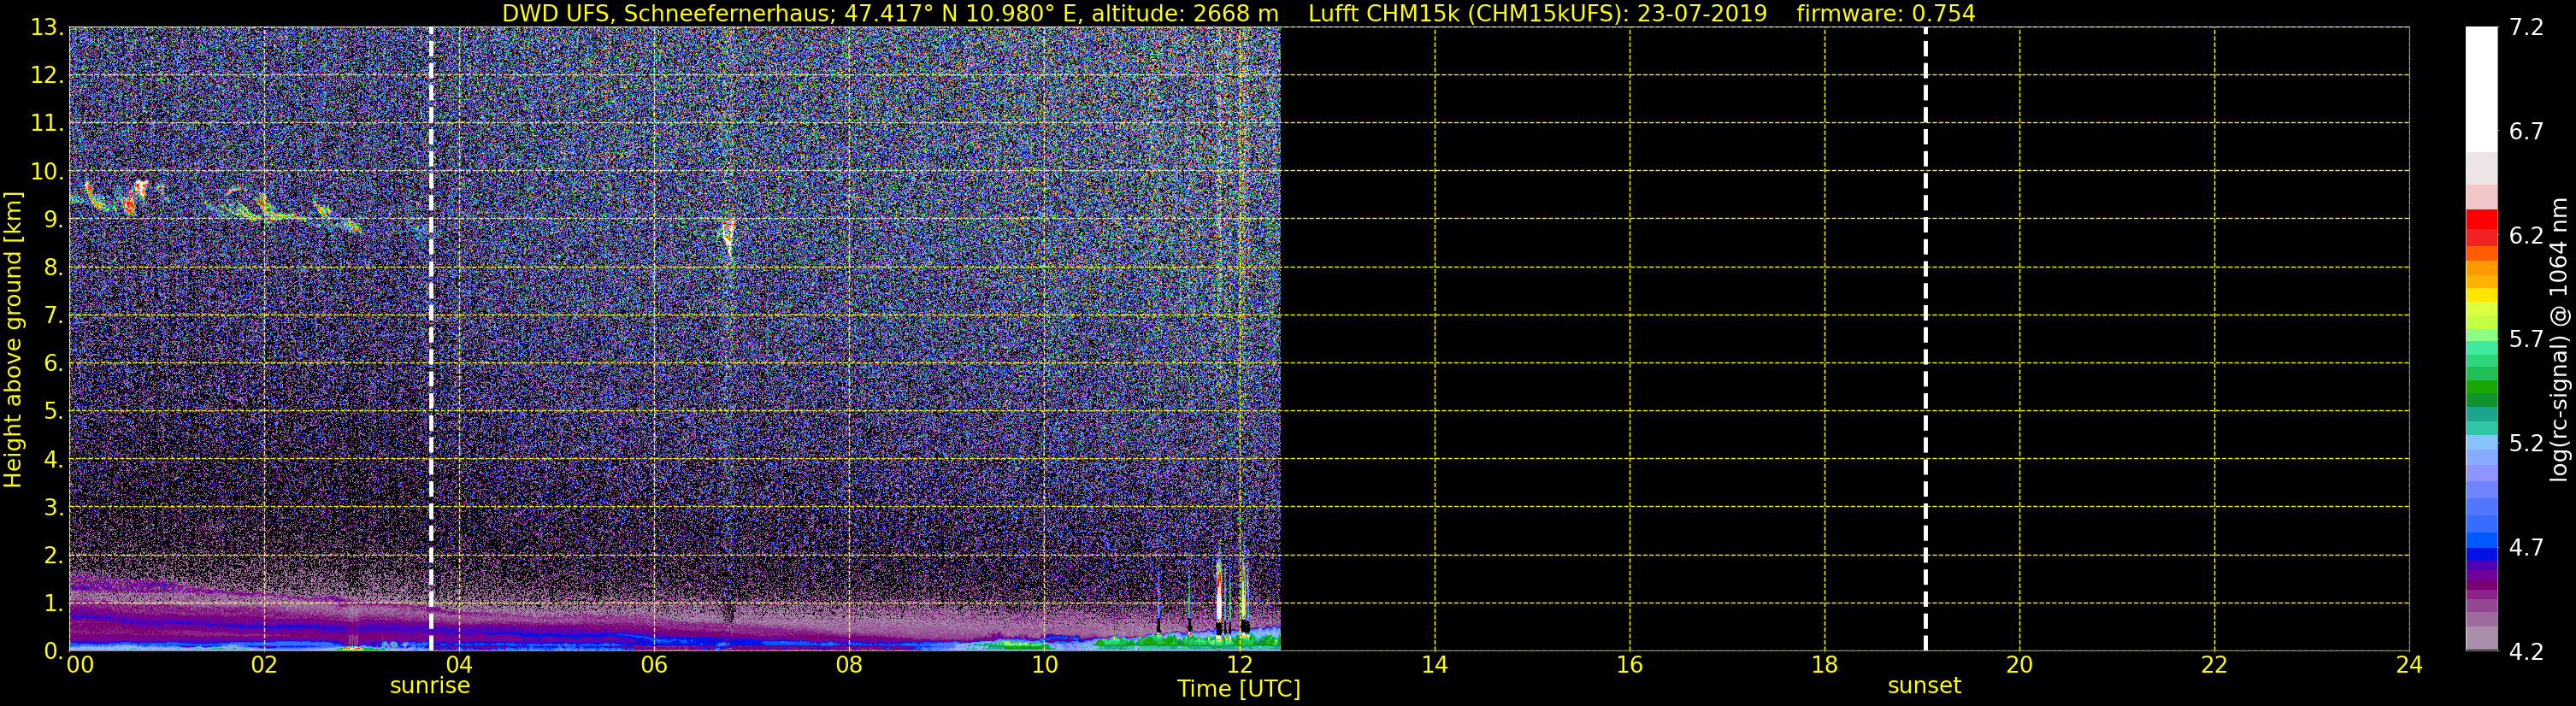Click the colorbar value label '4.2'

[2526, 651]
